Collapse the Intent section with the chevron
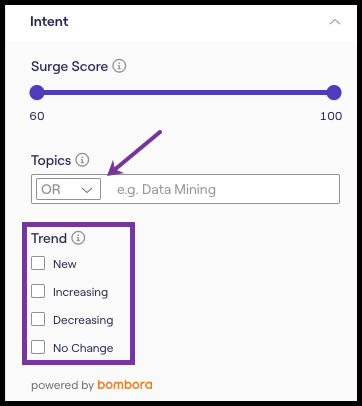Viewport: 362px width, 406px height. coord(335,22)
